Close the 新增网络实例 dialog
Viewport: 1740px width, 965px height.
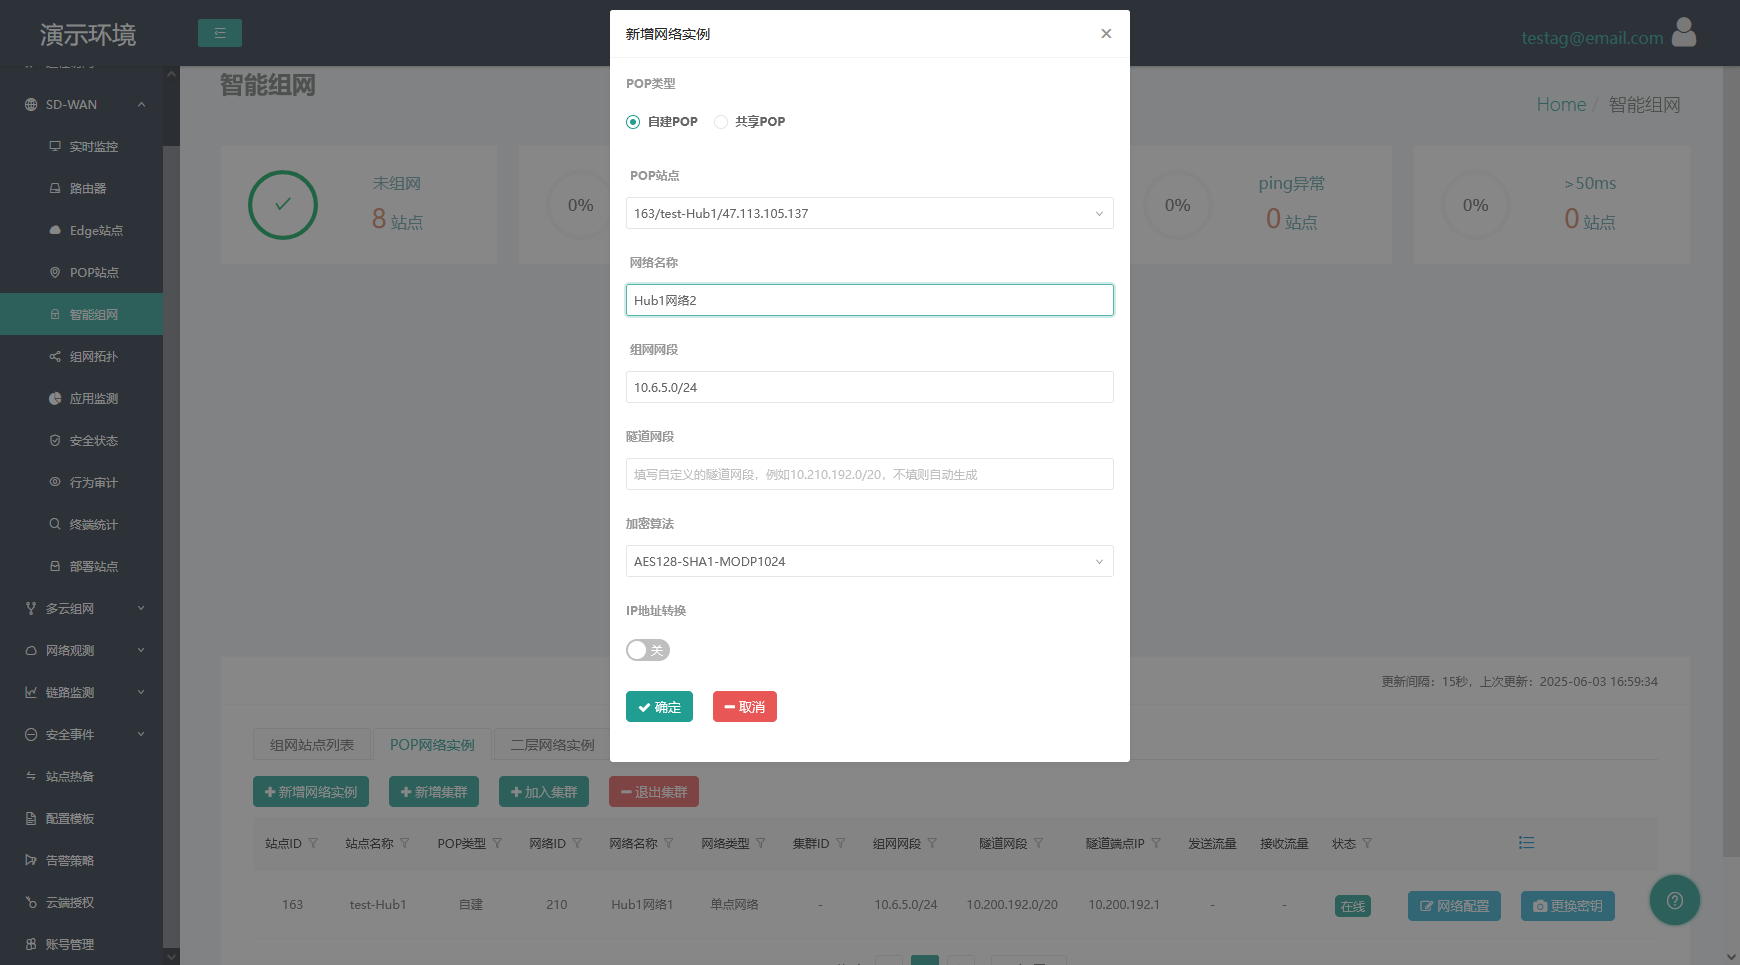(1106, 33)
